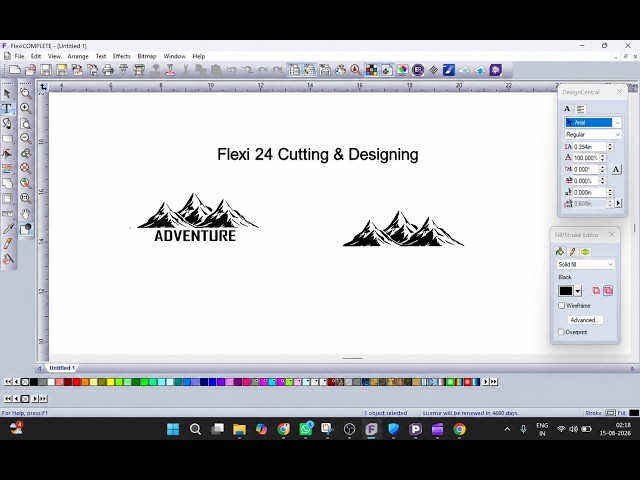Open the File menu

click(19, 56)
